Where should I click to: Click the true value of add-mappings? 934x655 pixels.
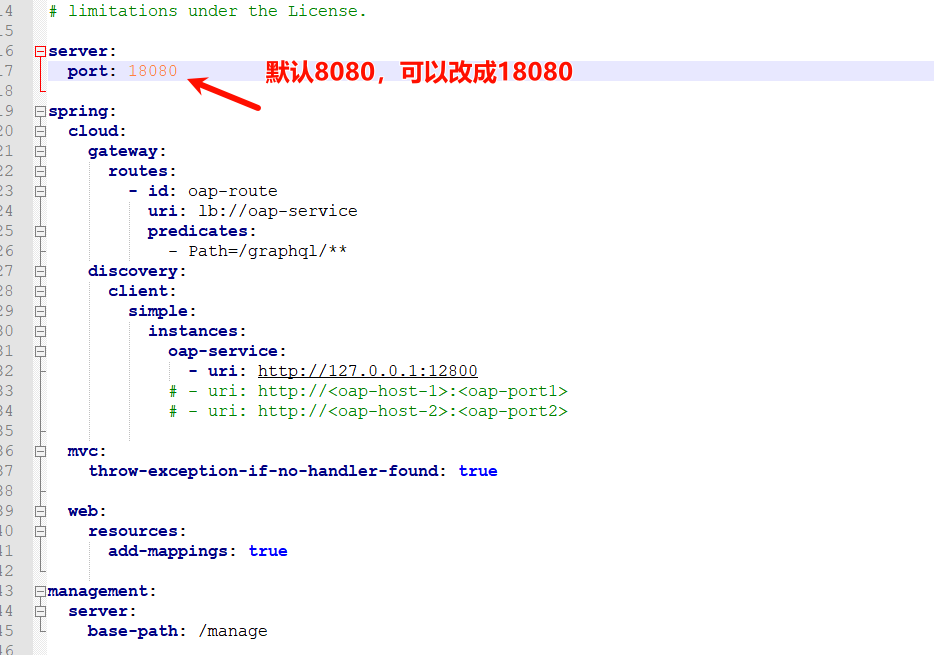[x=268, y=551]
